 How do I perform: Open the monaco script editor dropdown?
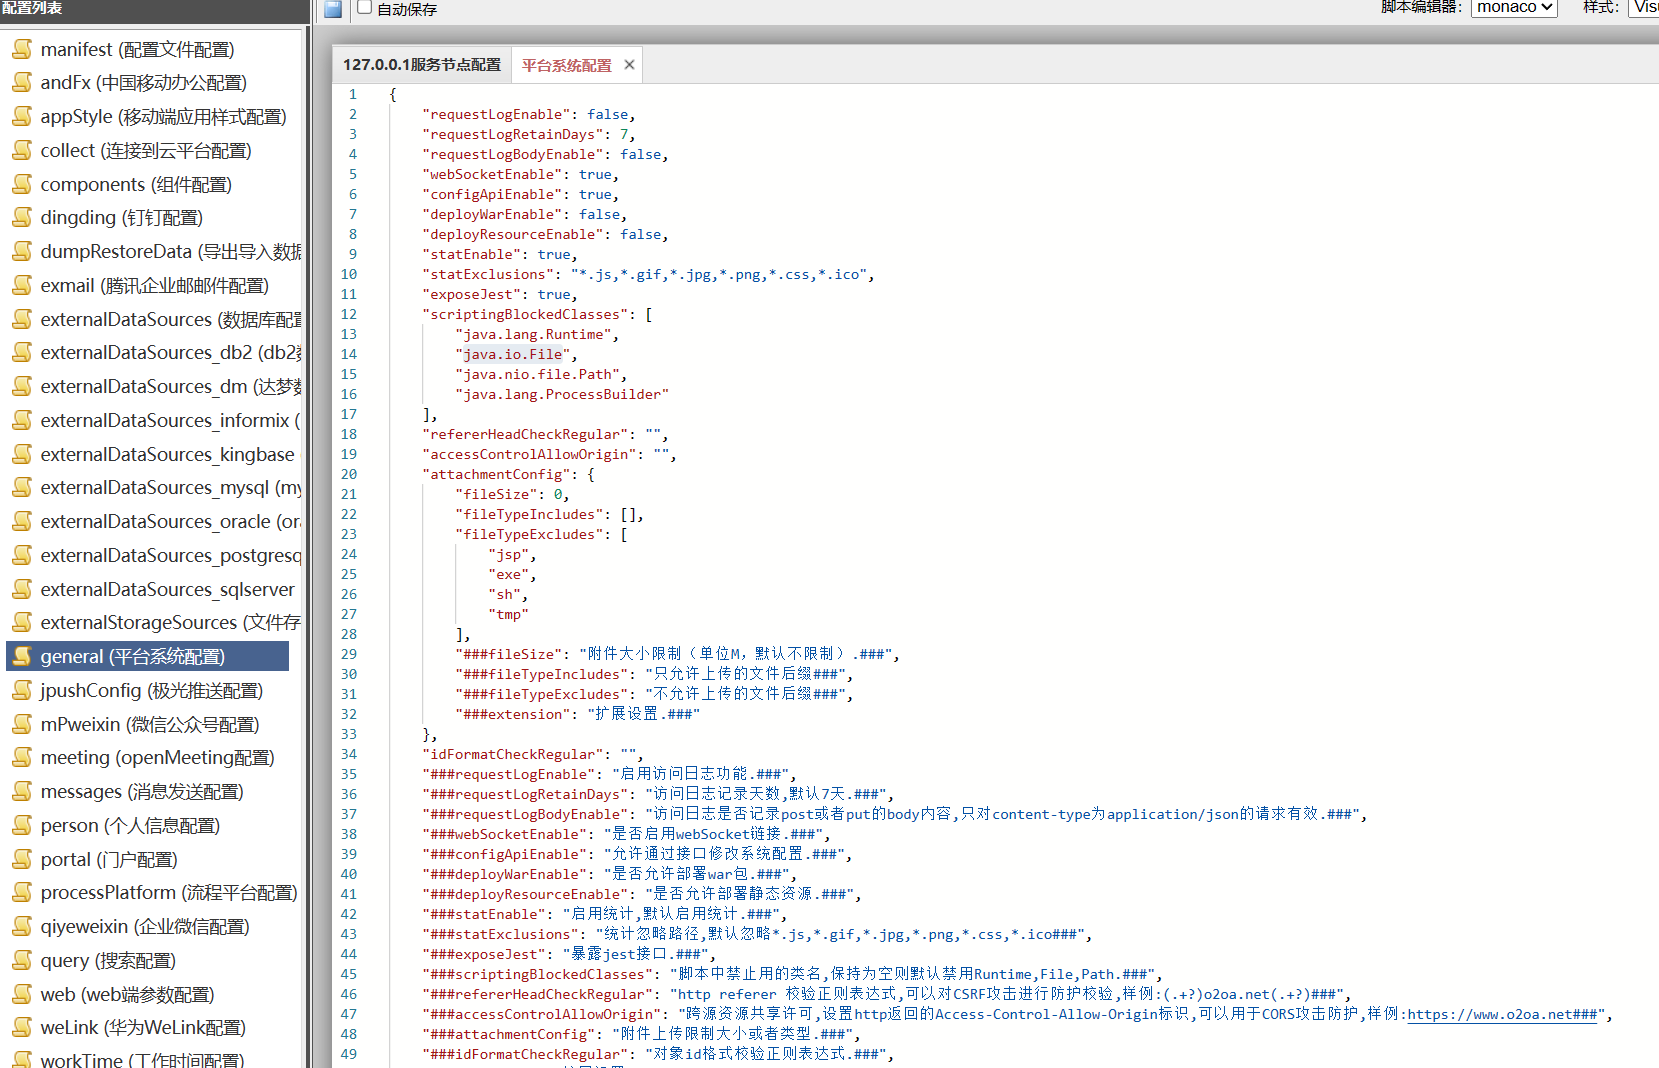point(1514,8)
